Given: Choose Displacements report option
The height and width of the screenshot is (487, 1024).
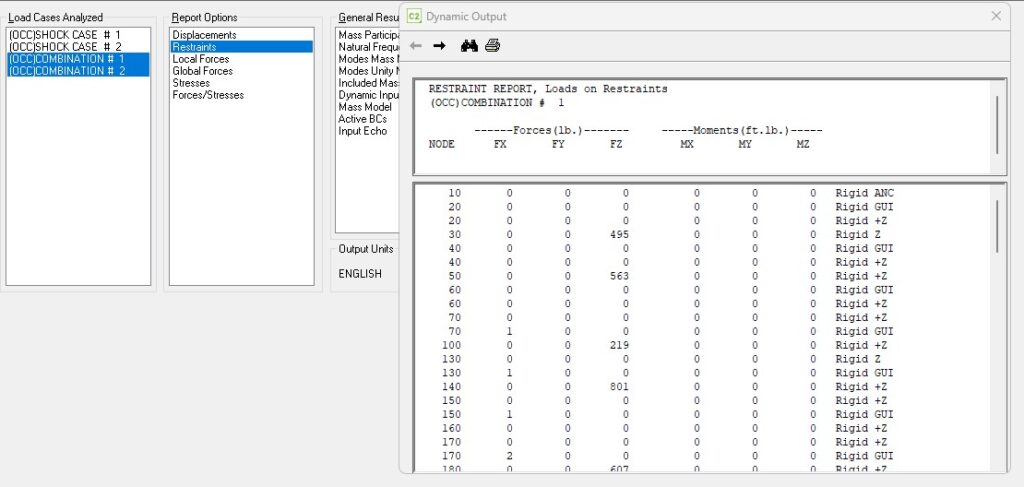Looking at the screenshot, I should pyautogui.click(x=204, y=35).
